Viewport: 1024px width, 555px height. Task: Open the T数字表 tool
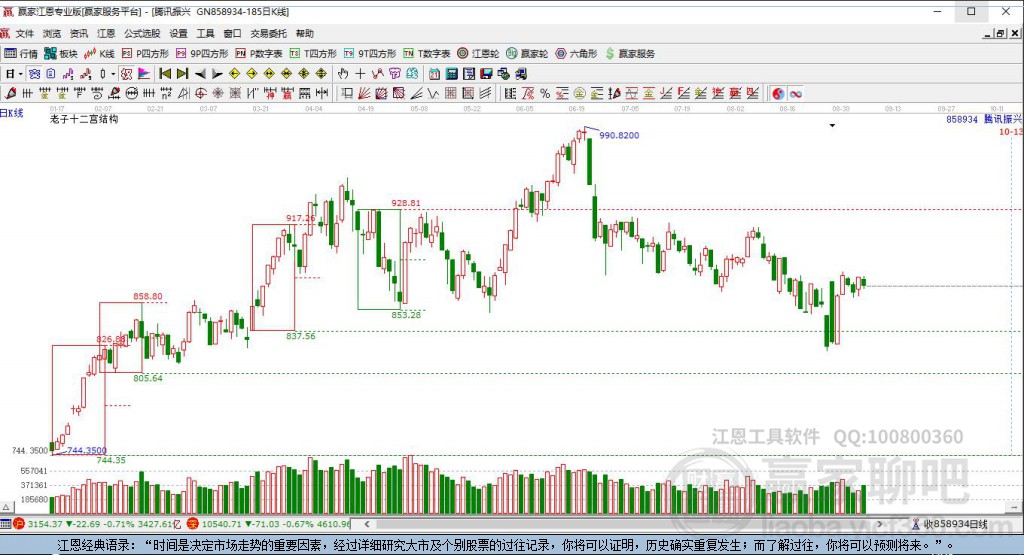(426, 54)
